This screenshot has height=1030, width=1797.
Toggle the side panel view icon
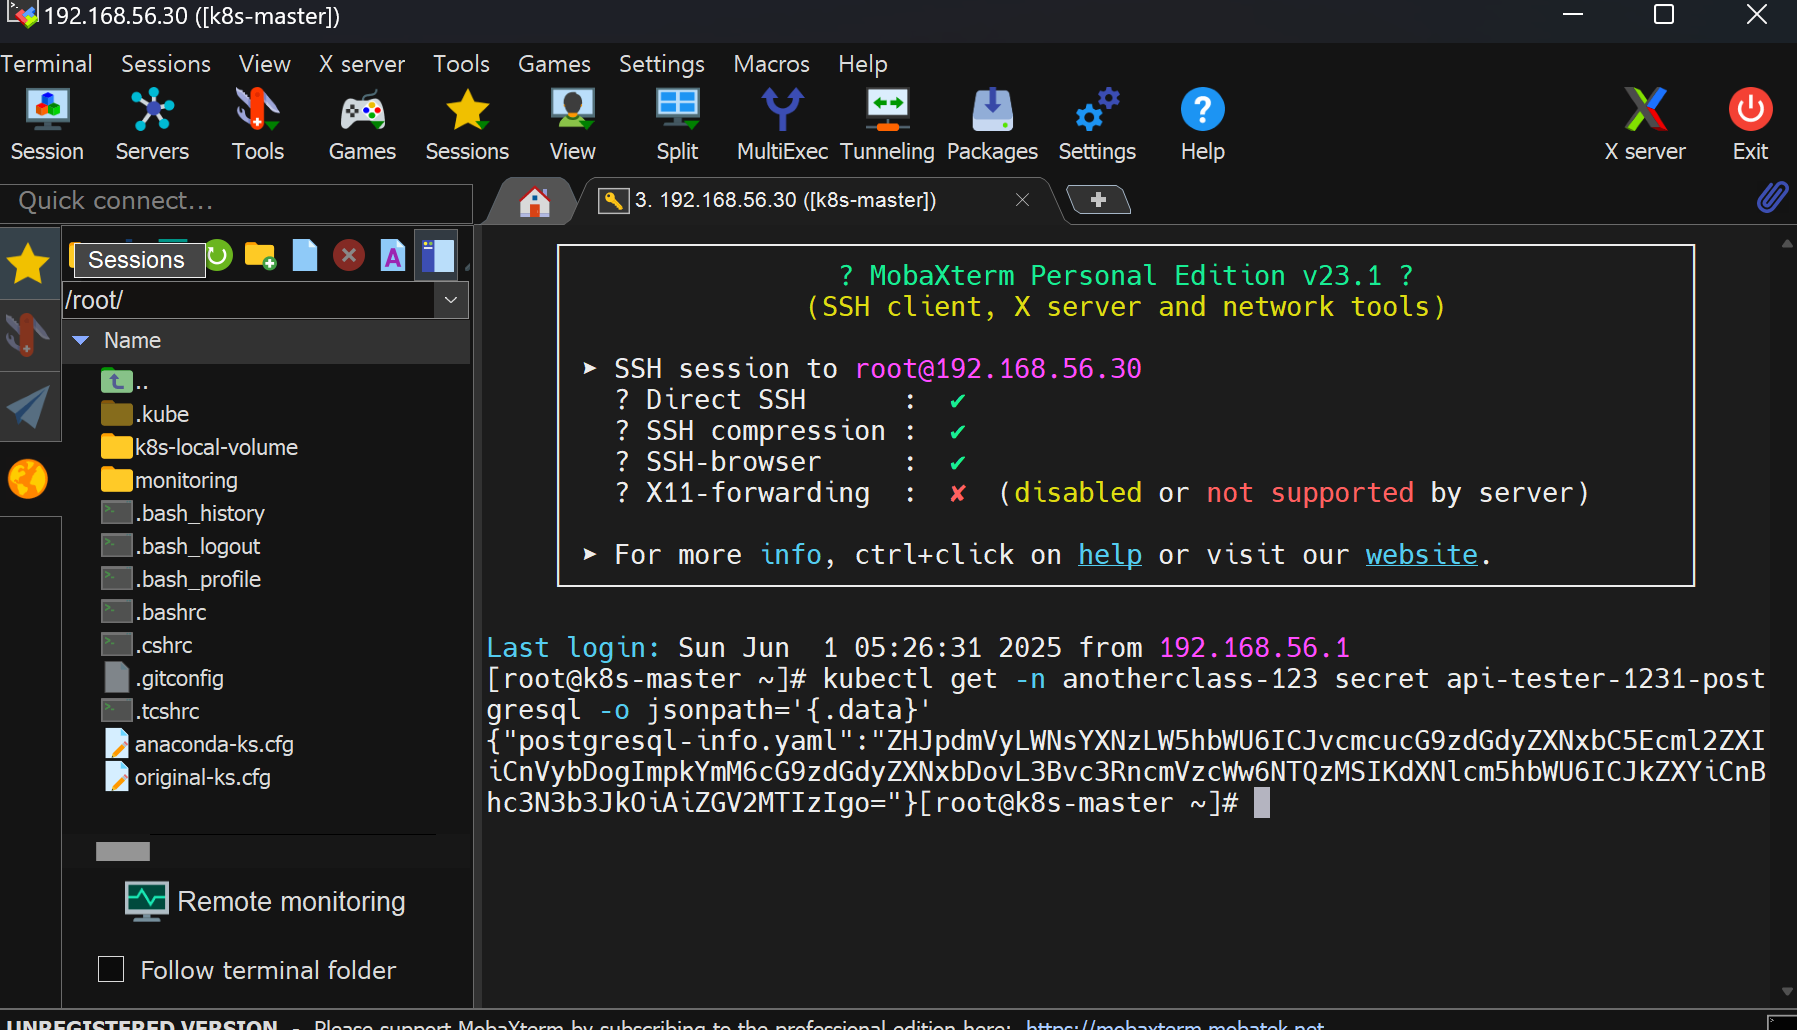(437, 256)
